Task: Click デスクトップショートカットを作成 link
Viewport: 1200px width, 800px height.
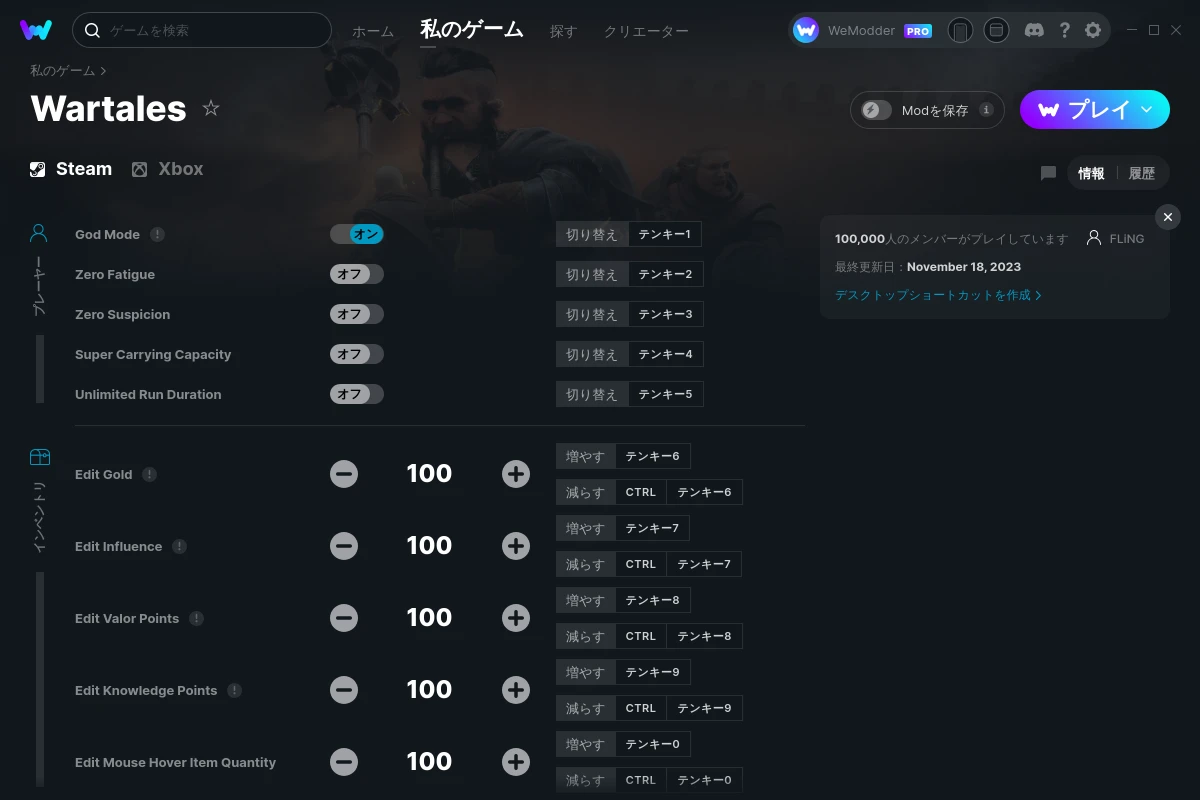Action: (x=938, y=295)
